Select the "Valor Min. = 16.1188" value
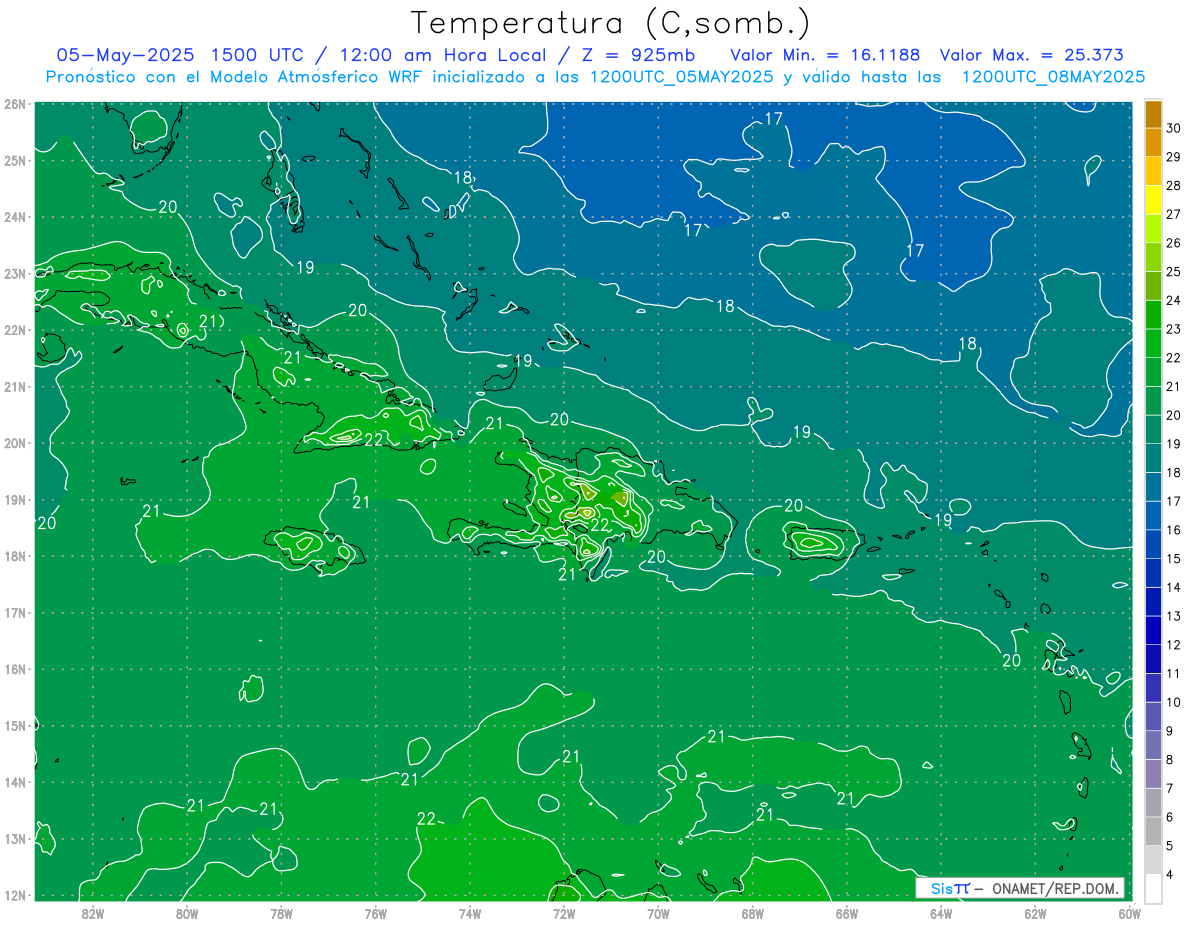Viewport: 1200px width, 927px height. pos(825,55)
